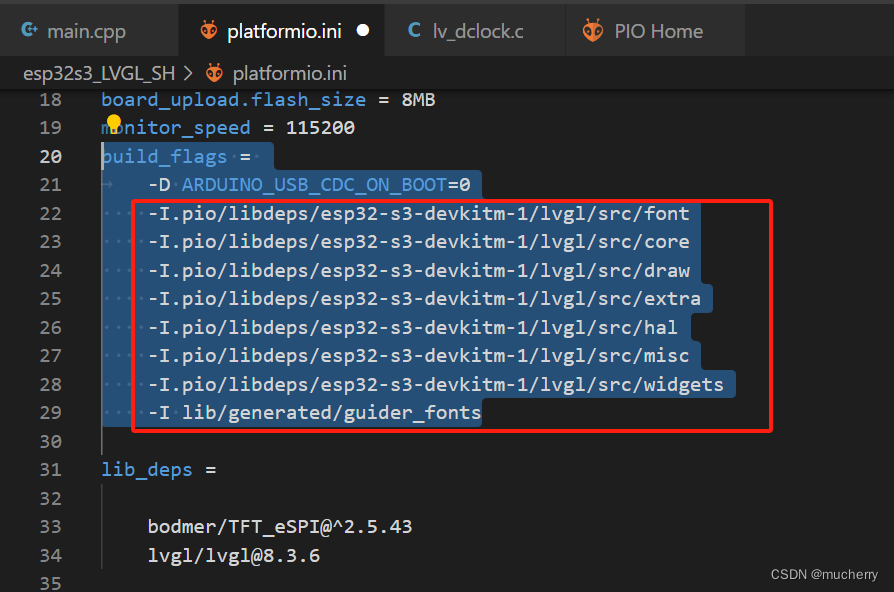Click the unsaved changes dot on platformio.ini tab

(x=361, y=29)
